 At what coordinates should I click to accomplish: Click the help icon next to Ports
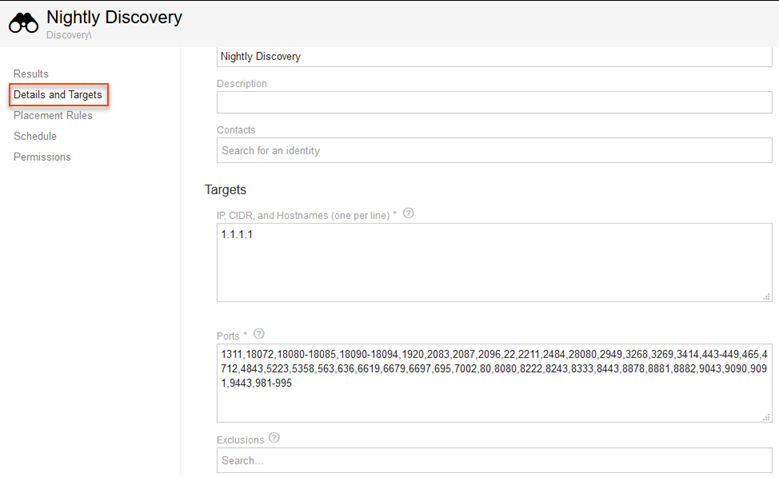pyautogui.click(x=260, y=334)
